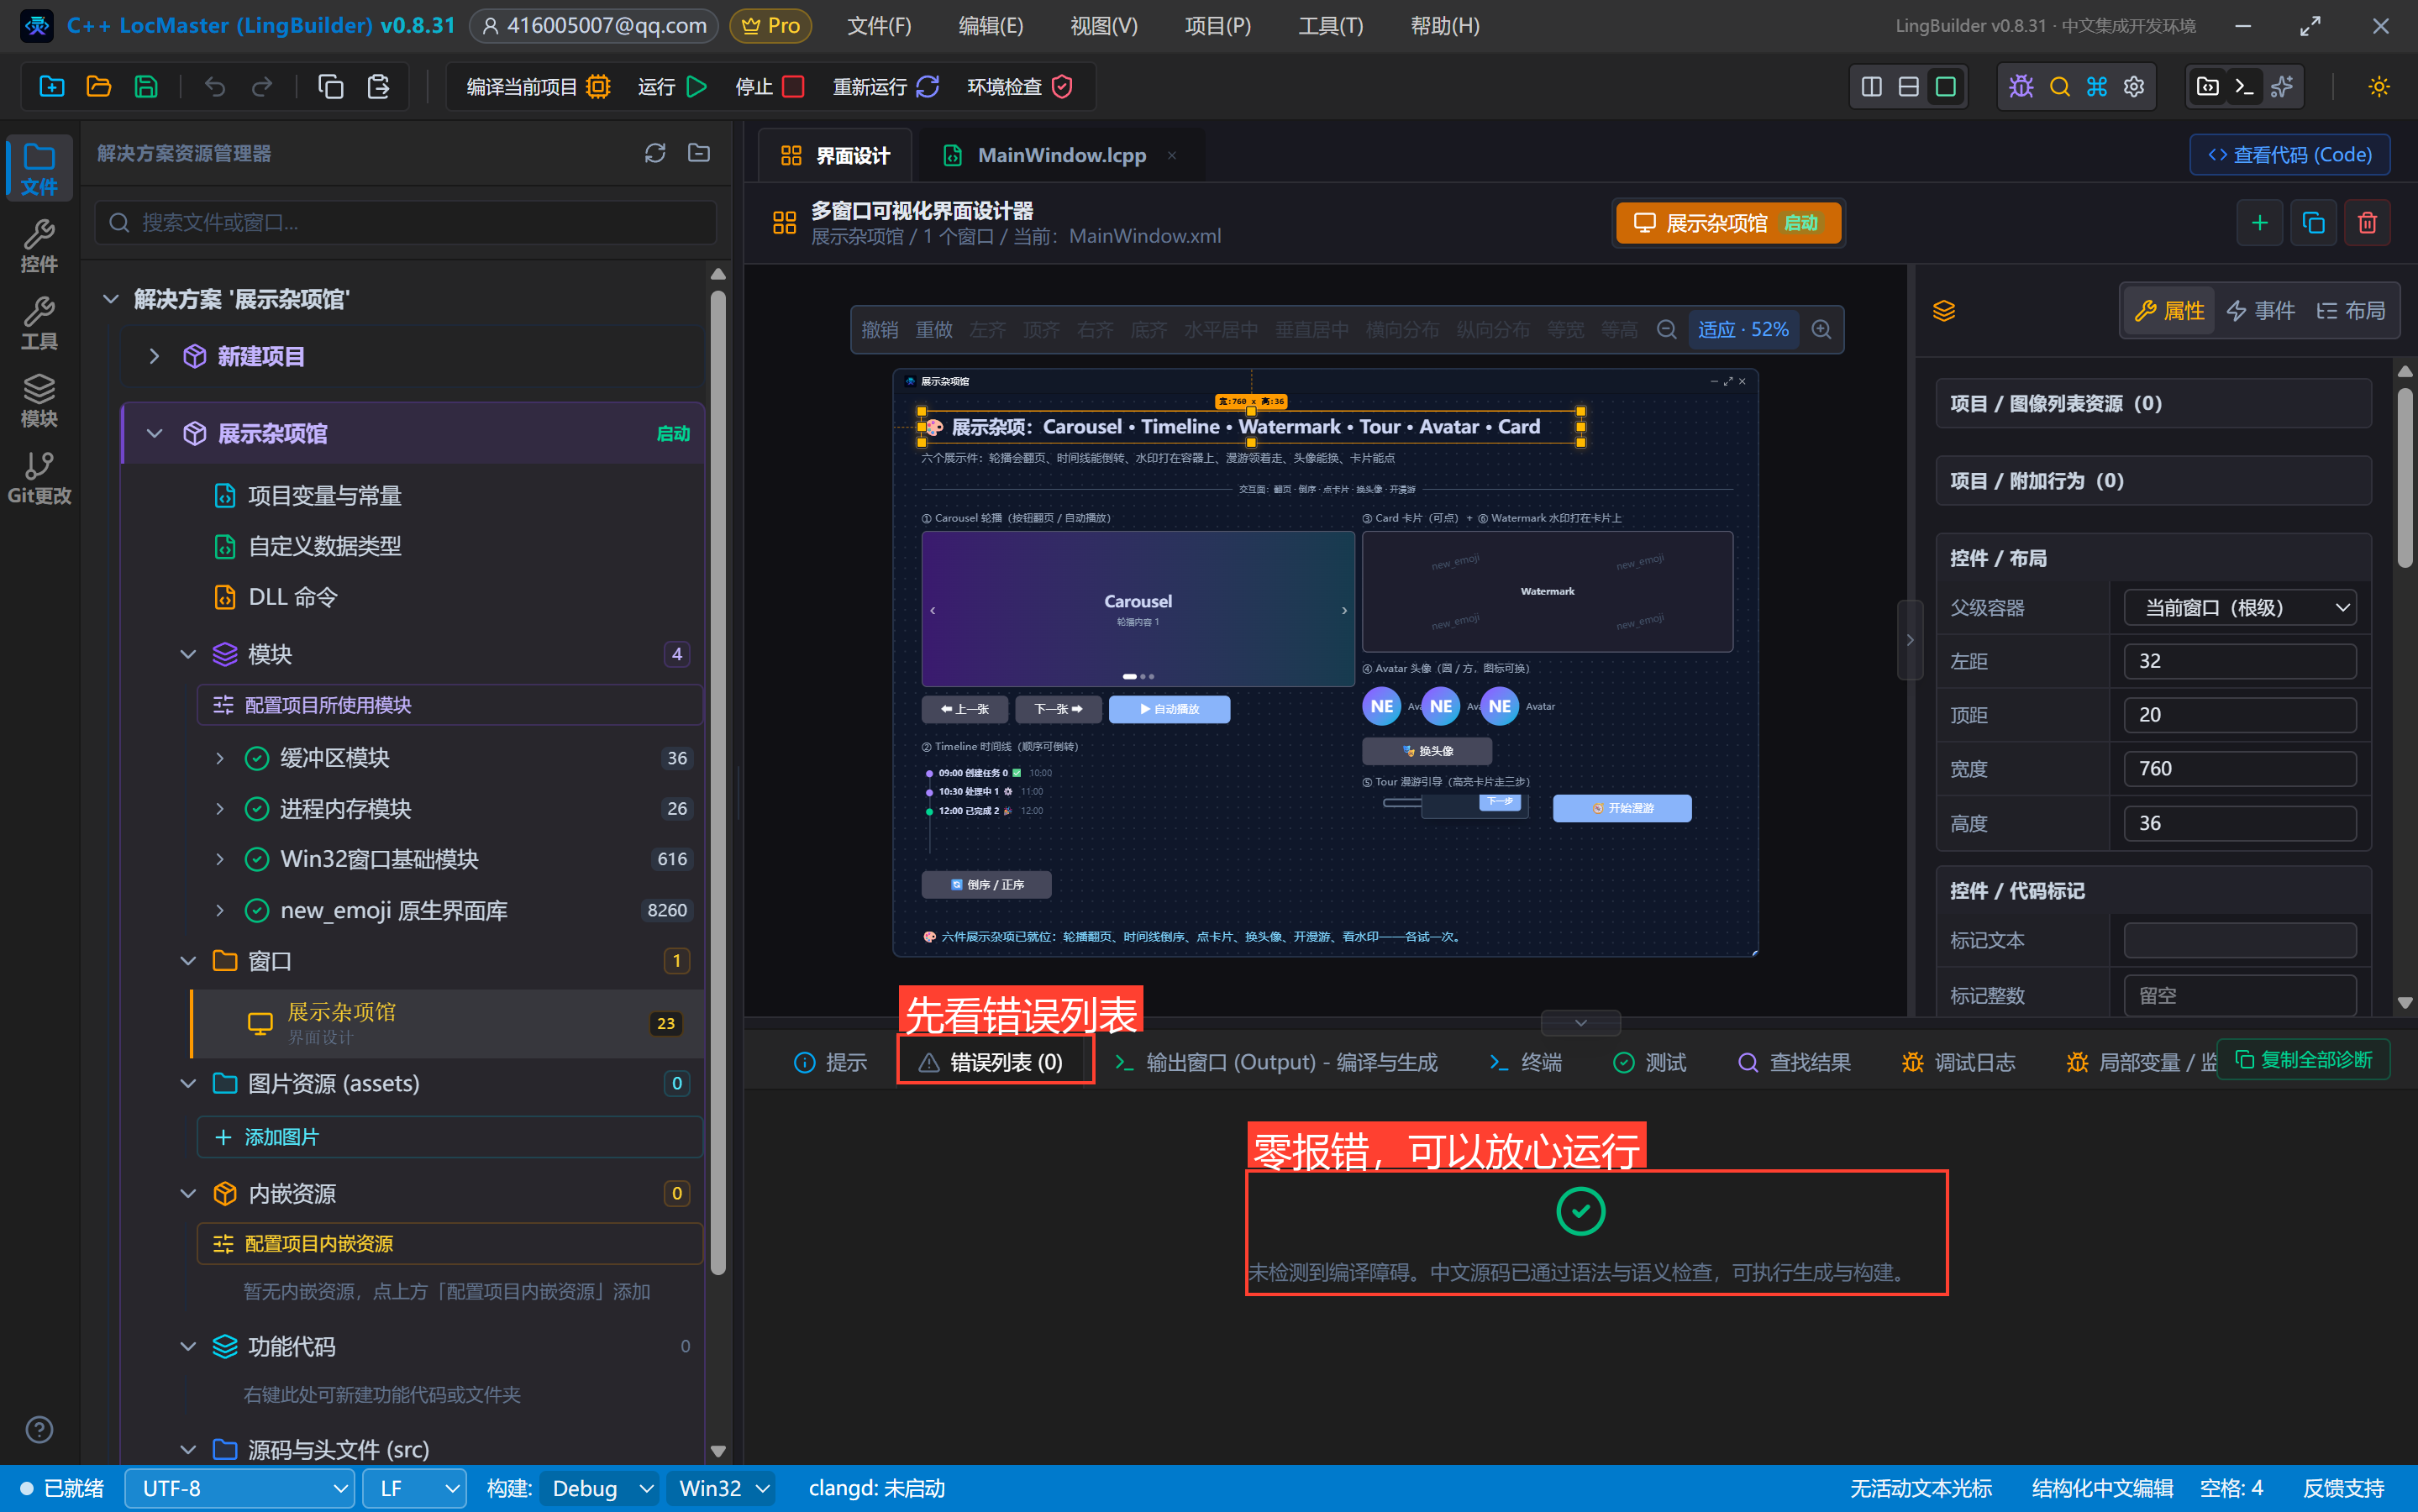The height and width of the screenshot is (1512, 2418).
Task: Click the open folder toolbar icon
Action: click(98, 86)
